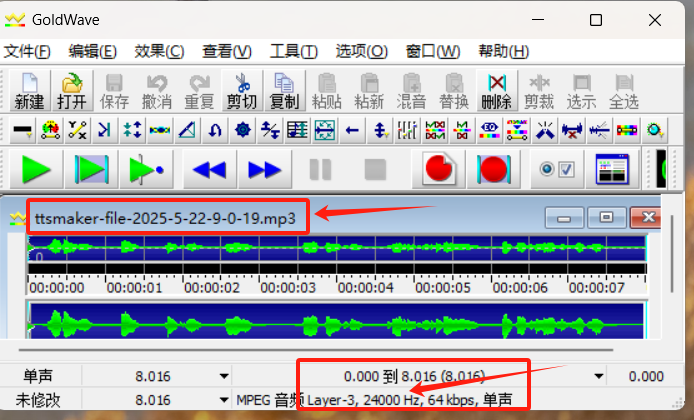Viewport: 694px width, 420px height.
Task: Open the Pitch effect icon
Action: (297, 131)
